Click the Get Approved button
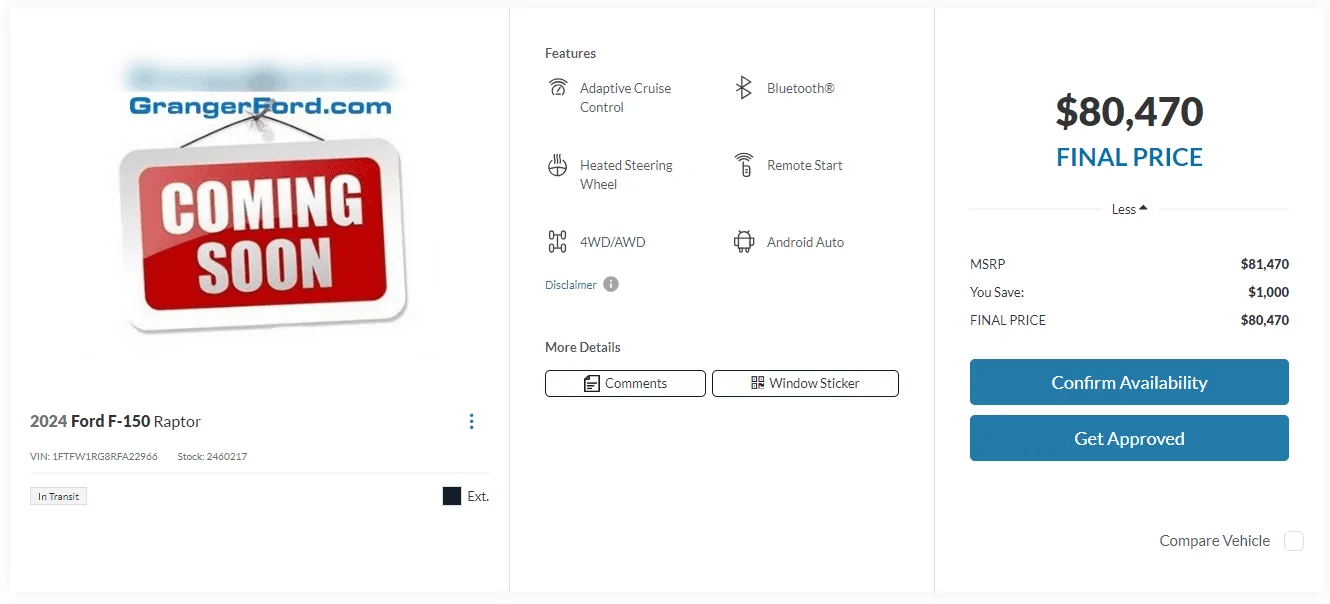This screenshot has height=604, width=1330. (1129, 438)
